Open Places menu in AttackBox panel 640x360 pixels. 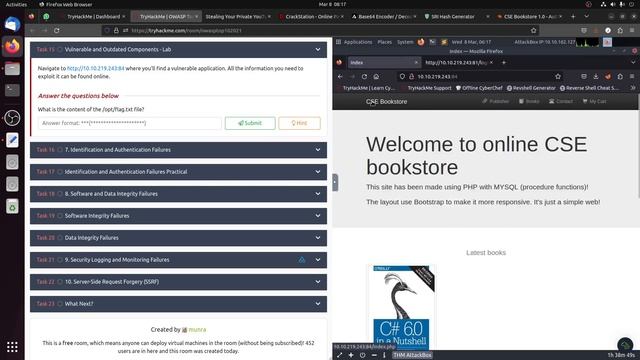click(384, 42)
